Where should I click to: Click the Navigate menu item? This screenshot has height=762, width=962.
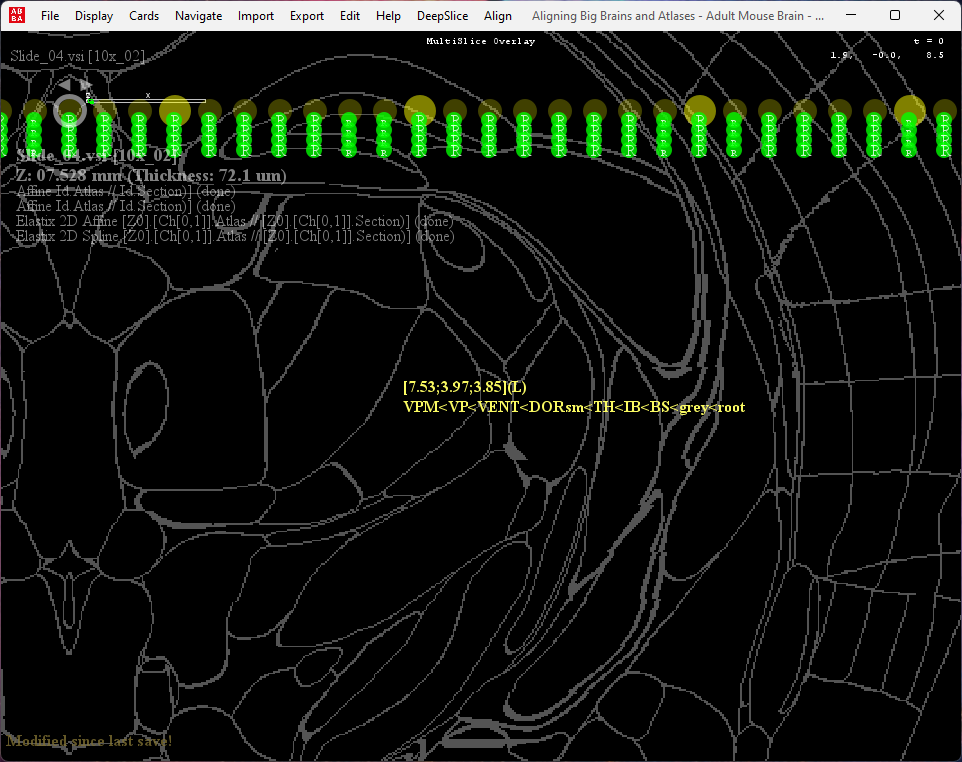click(198, 15)
